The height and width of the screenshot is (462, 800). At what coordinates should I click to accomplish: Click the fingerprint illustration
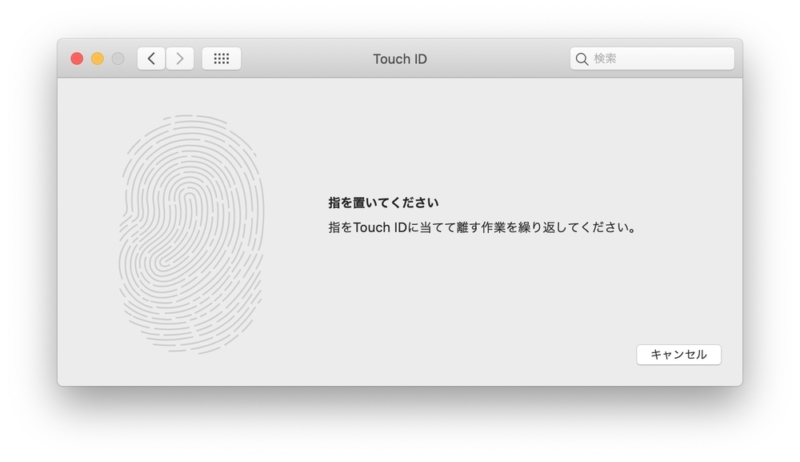(191, 234)
